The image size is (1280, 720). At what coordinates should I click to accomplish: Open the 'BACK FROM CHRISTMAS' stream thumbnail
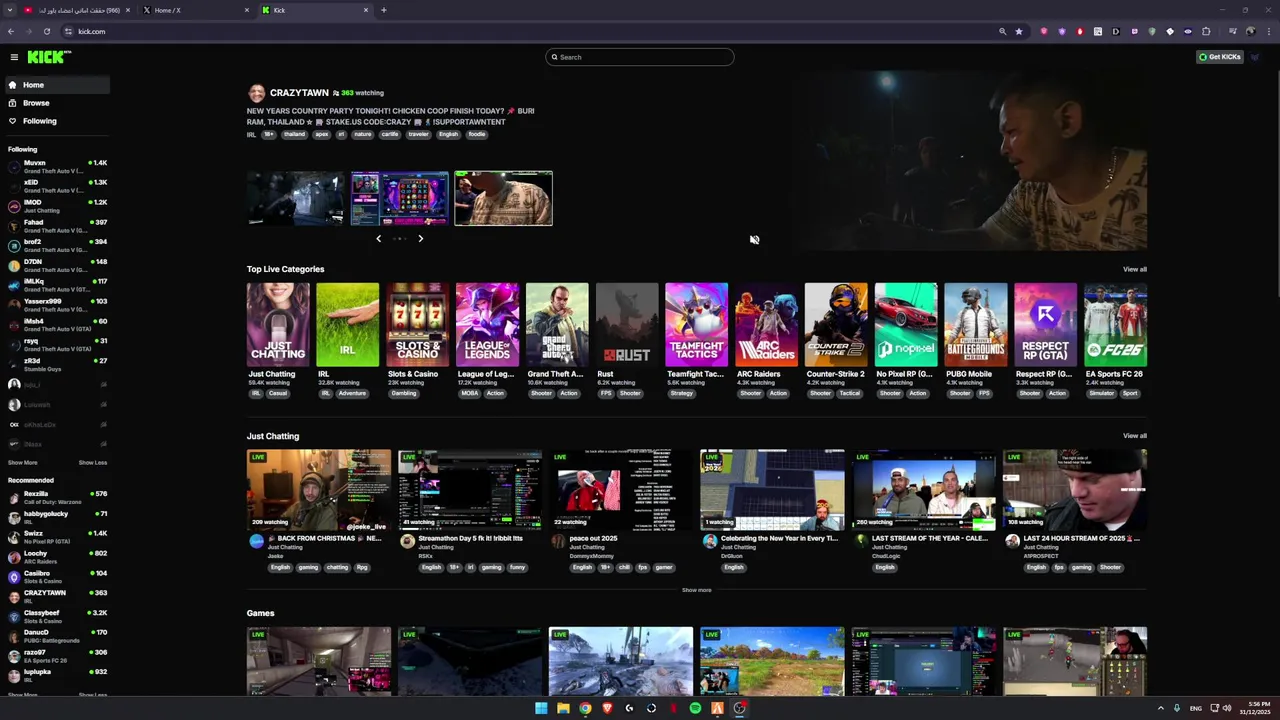(319, 490)
